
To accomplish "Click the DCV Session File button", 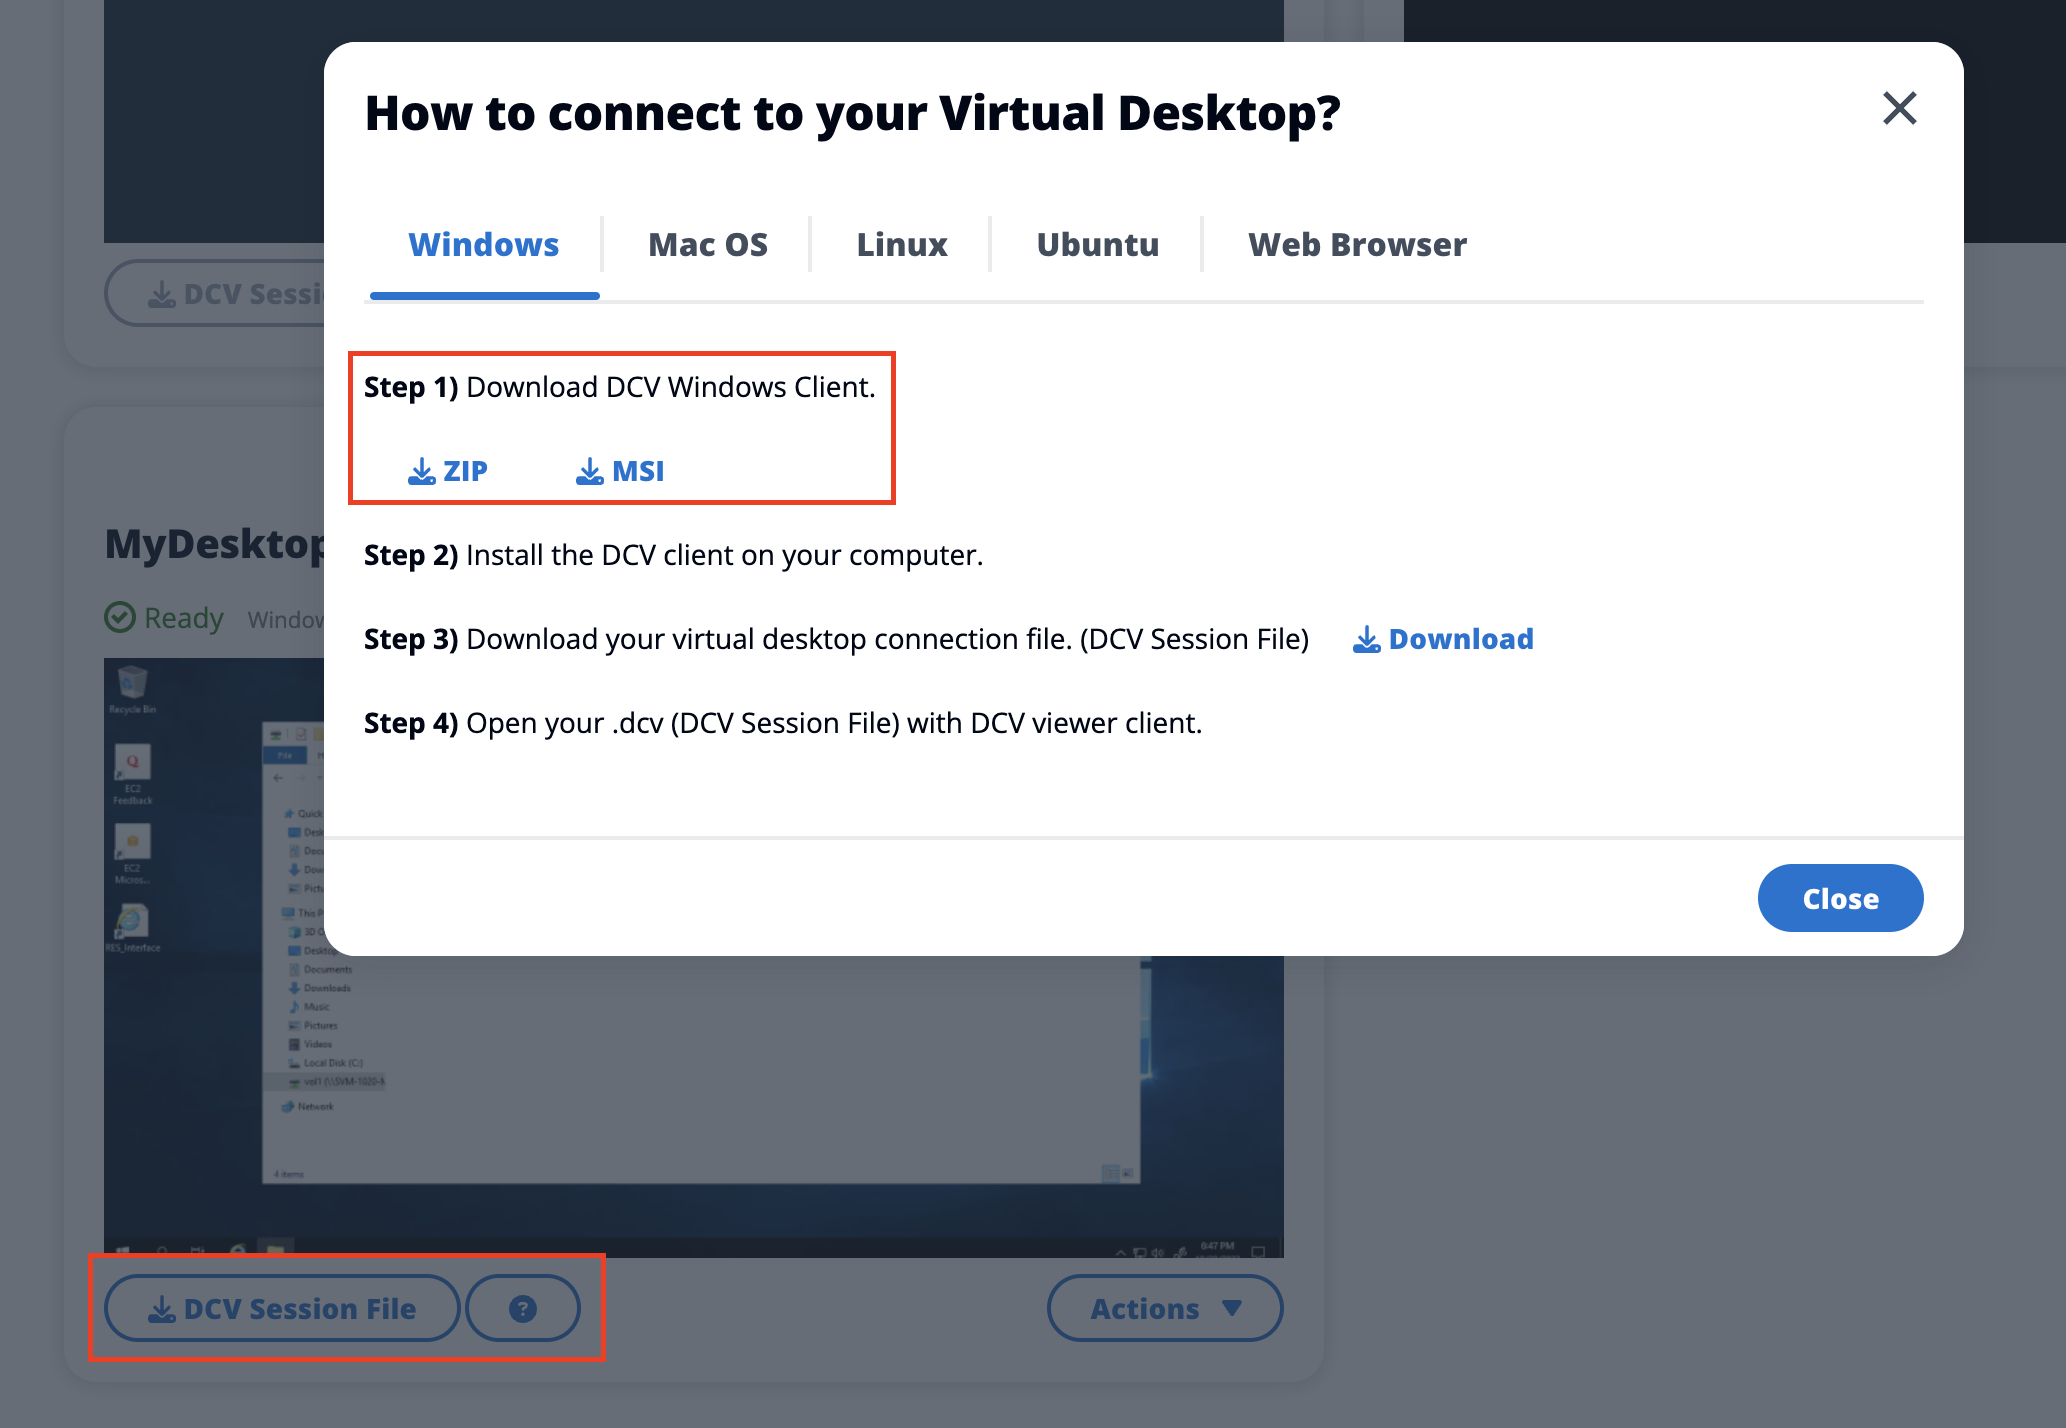I will [x=281, y=1308].
